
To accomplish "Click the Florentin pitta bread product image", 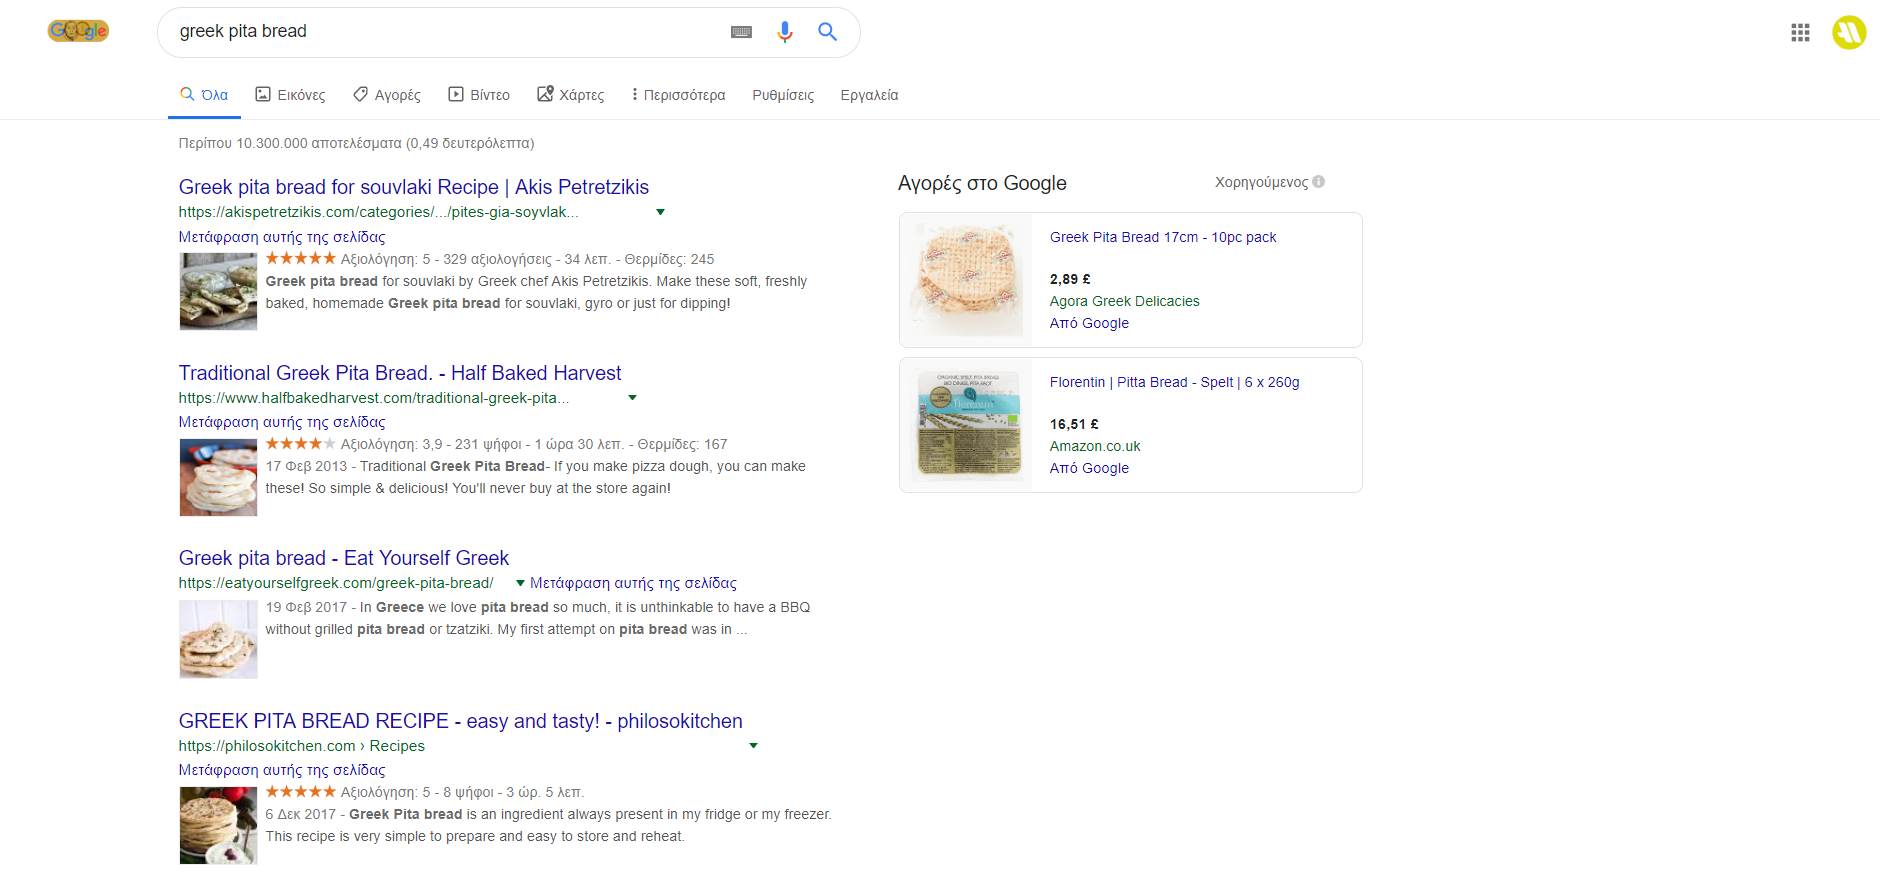I will tap(967, 424).
